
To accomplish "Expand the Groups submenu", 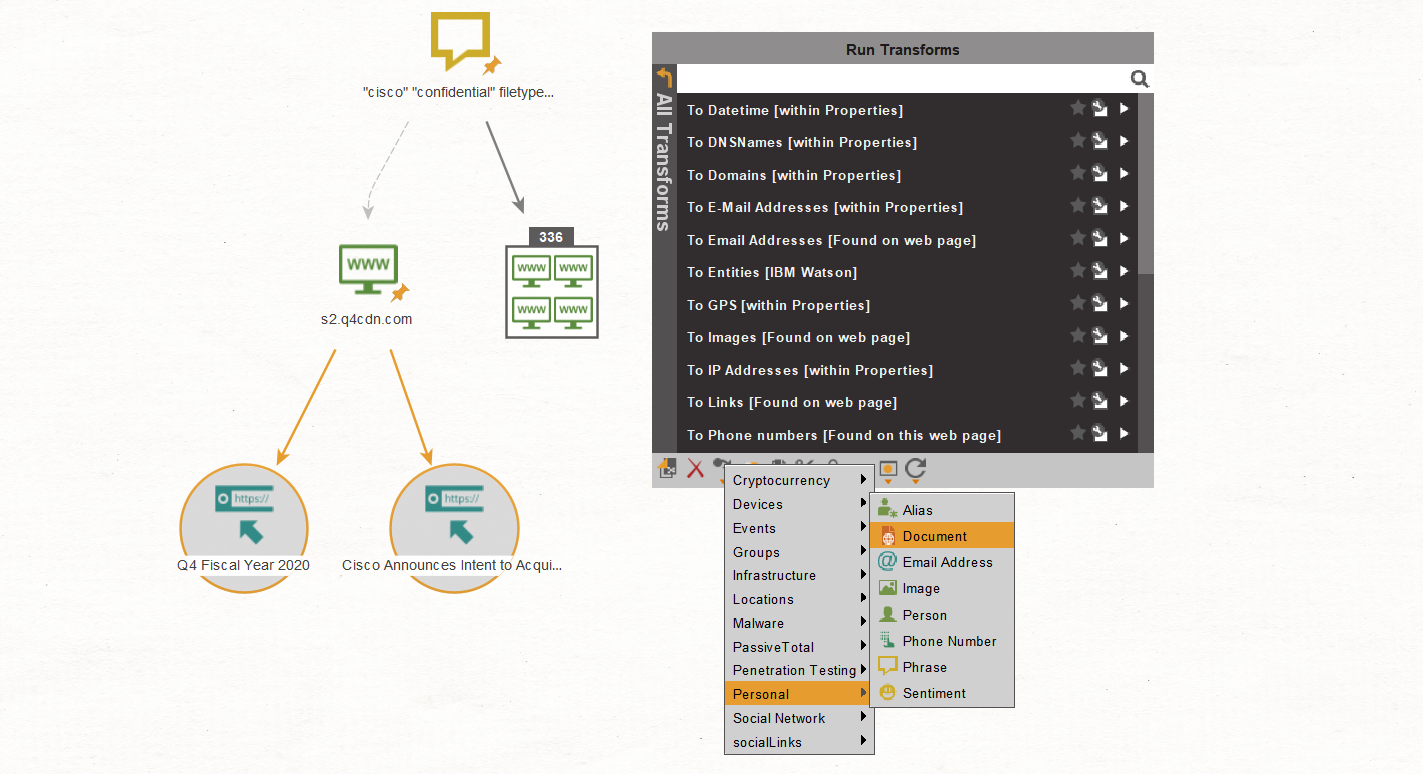I will pyautogui.click(x=799, y=552).
